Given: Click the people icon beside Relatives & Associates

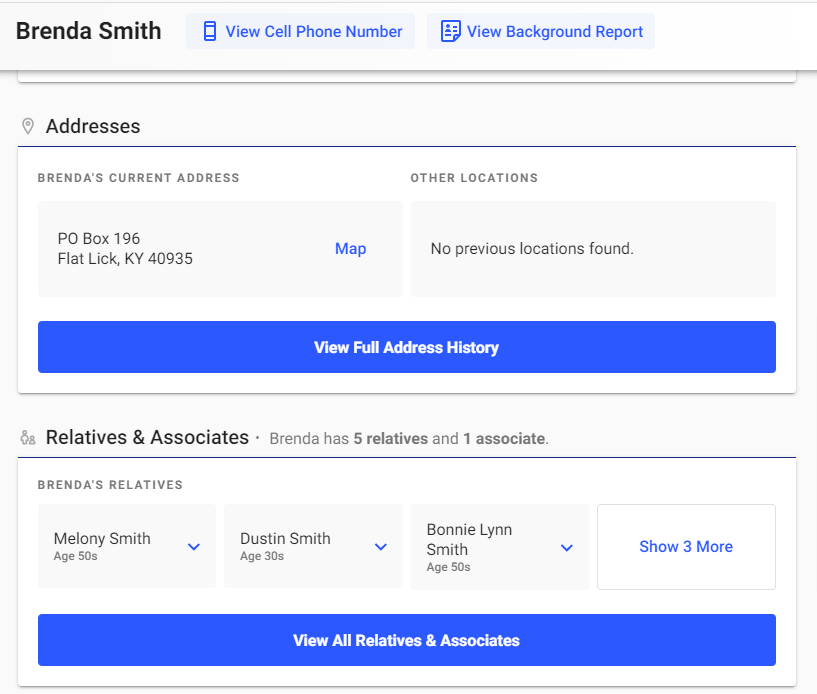Looking at the screenshot, I should (x=28, y=438).
